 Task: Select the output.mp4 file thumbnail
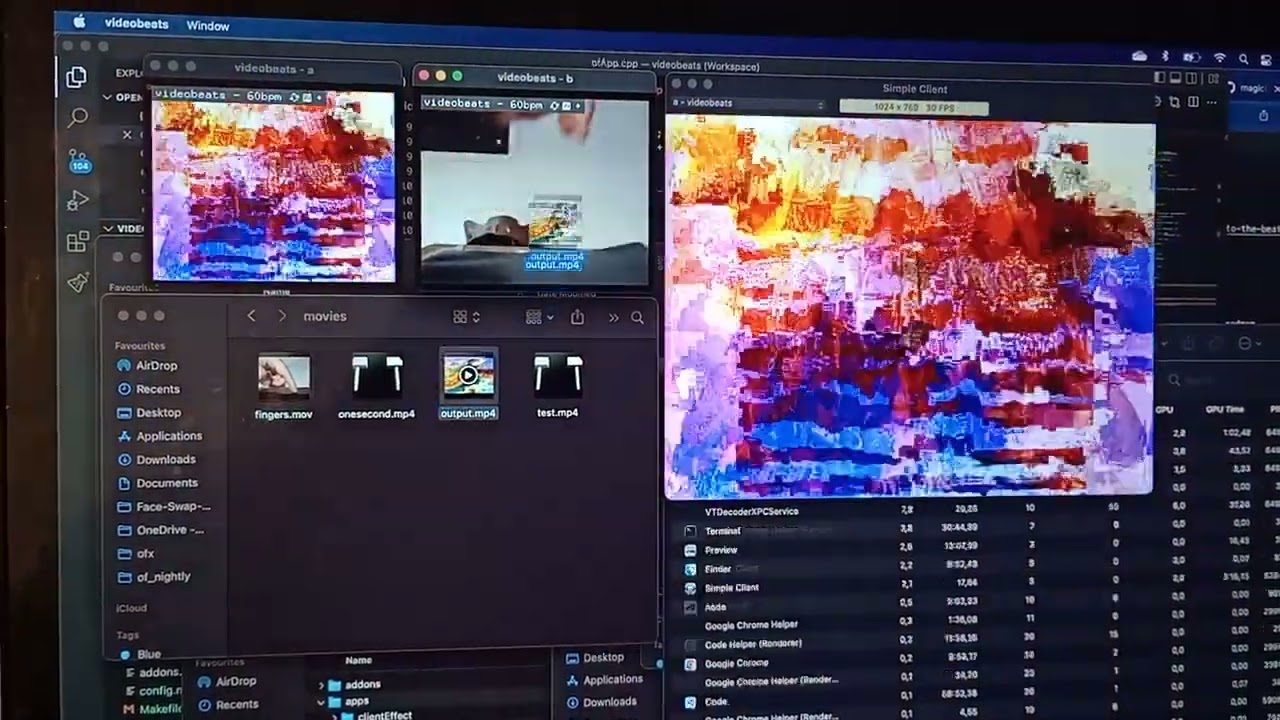[x=468, y=375]
